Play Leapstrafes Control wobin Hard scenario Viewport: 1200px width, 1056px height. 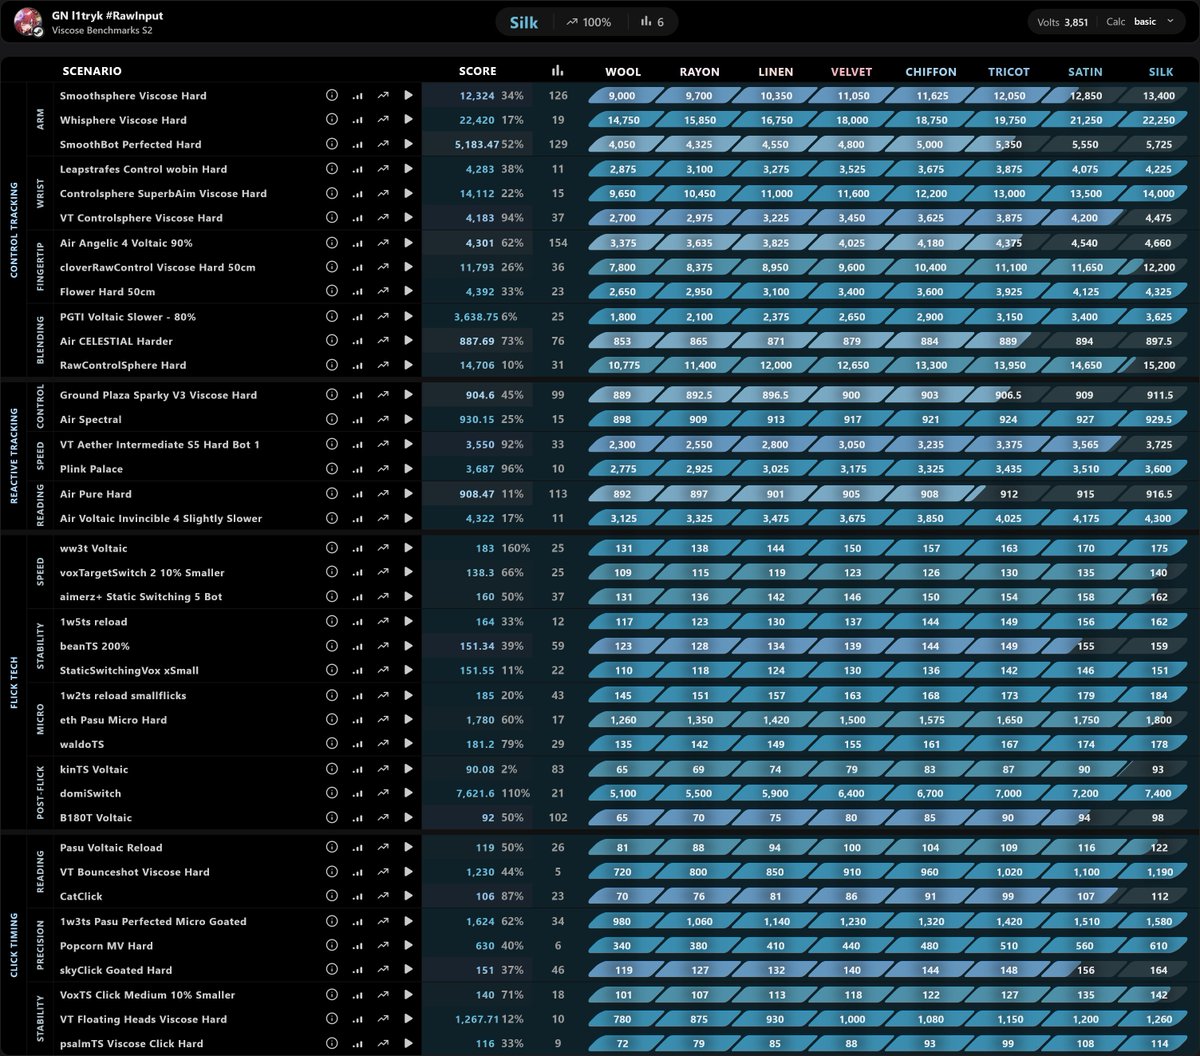click(x=408, y=169)
